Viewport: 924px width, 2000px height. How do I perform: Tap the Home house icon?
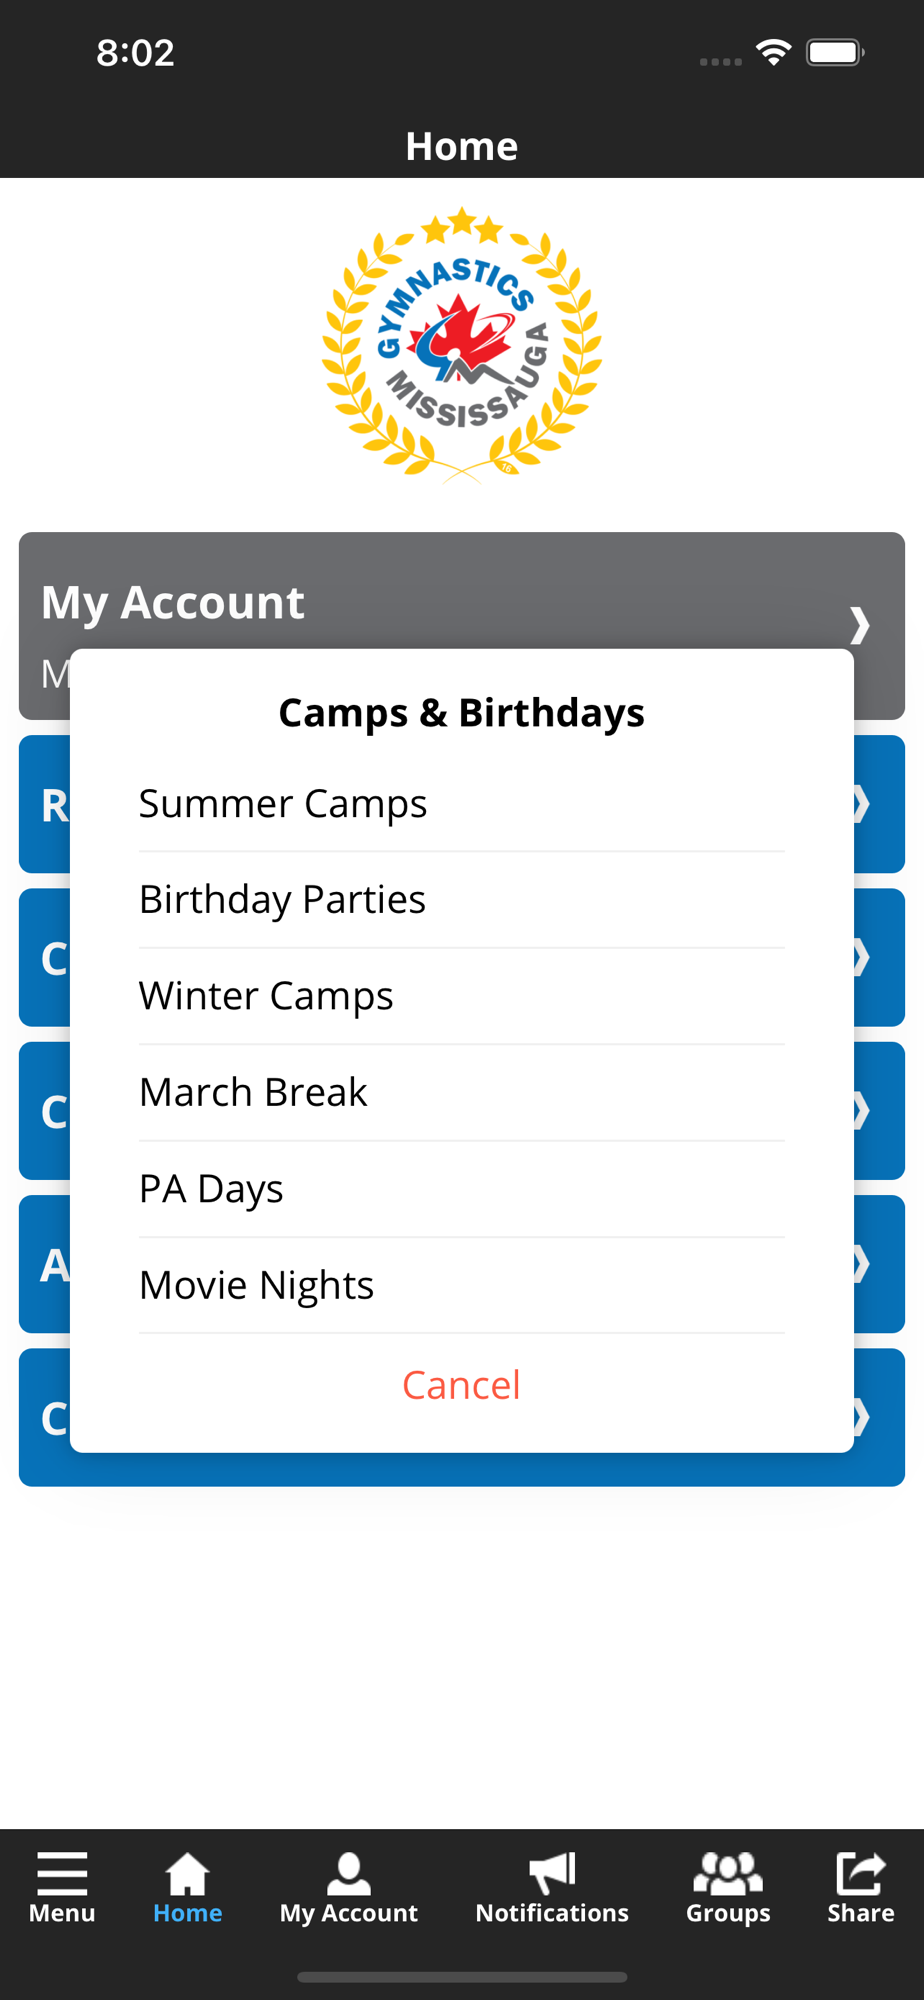187,1872
